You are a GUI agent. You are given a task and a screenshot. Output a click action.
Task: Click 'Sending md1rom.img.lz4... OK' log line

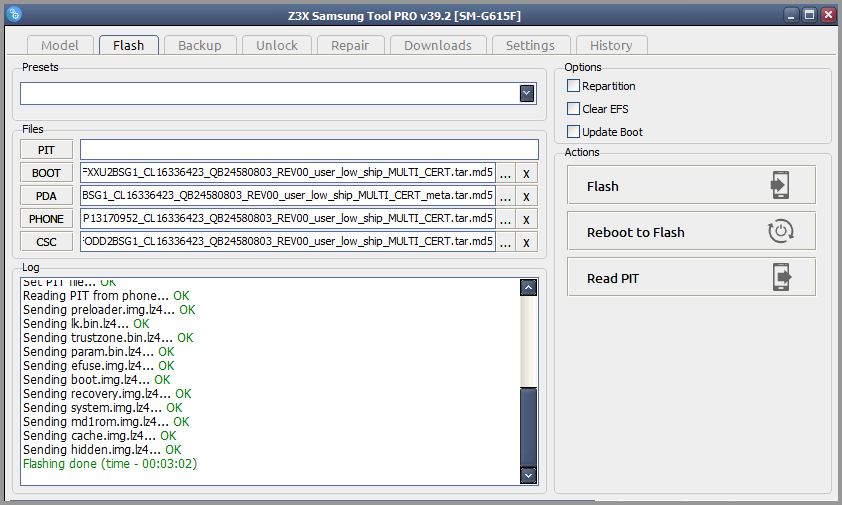[106, 422]
